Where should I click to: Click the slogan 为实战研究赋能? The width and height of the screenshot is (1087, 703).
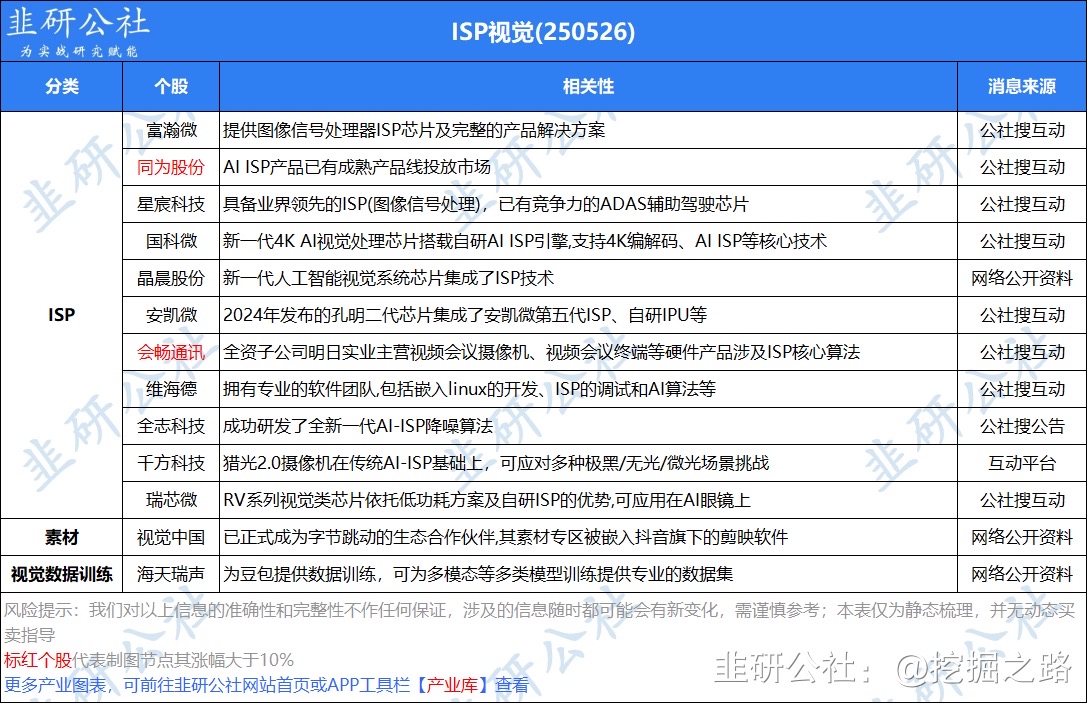point(78,51)
